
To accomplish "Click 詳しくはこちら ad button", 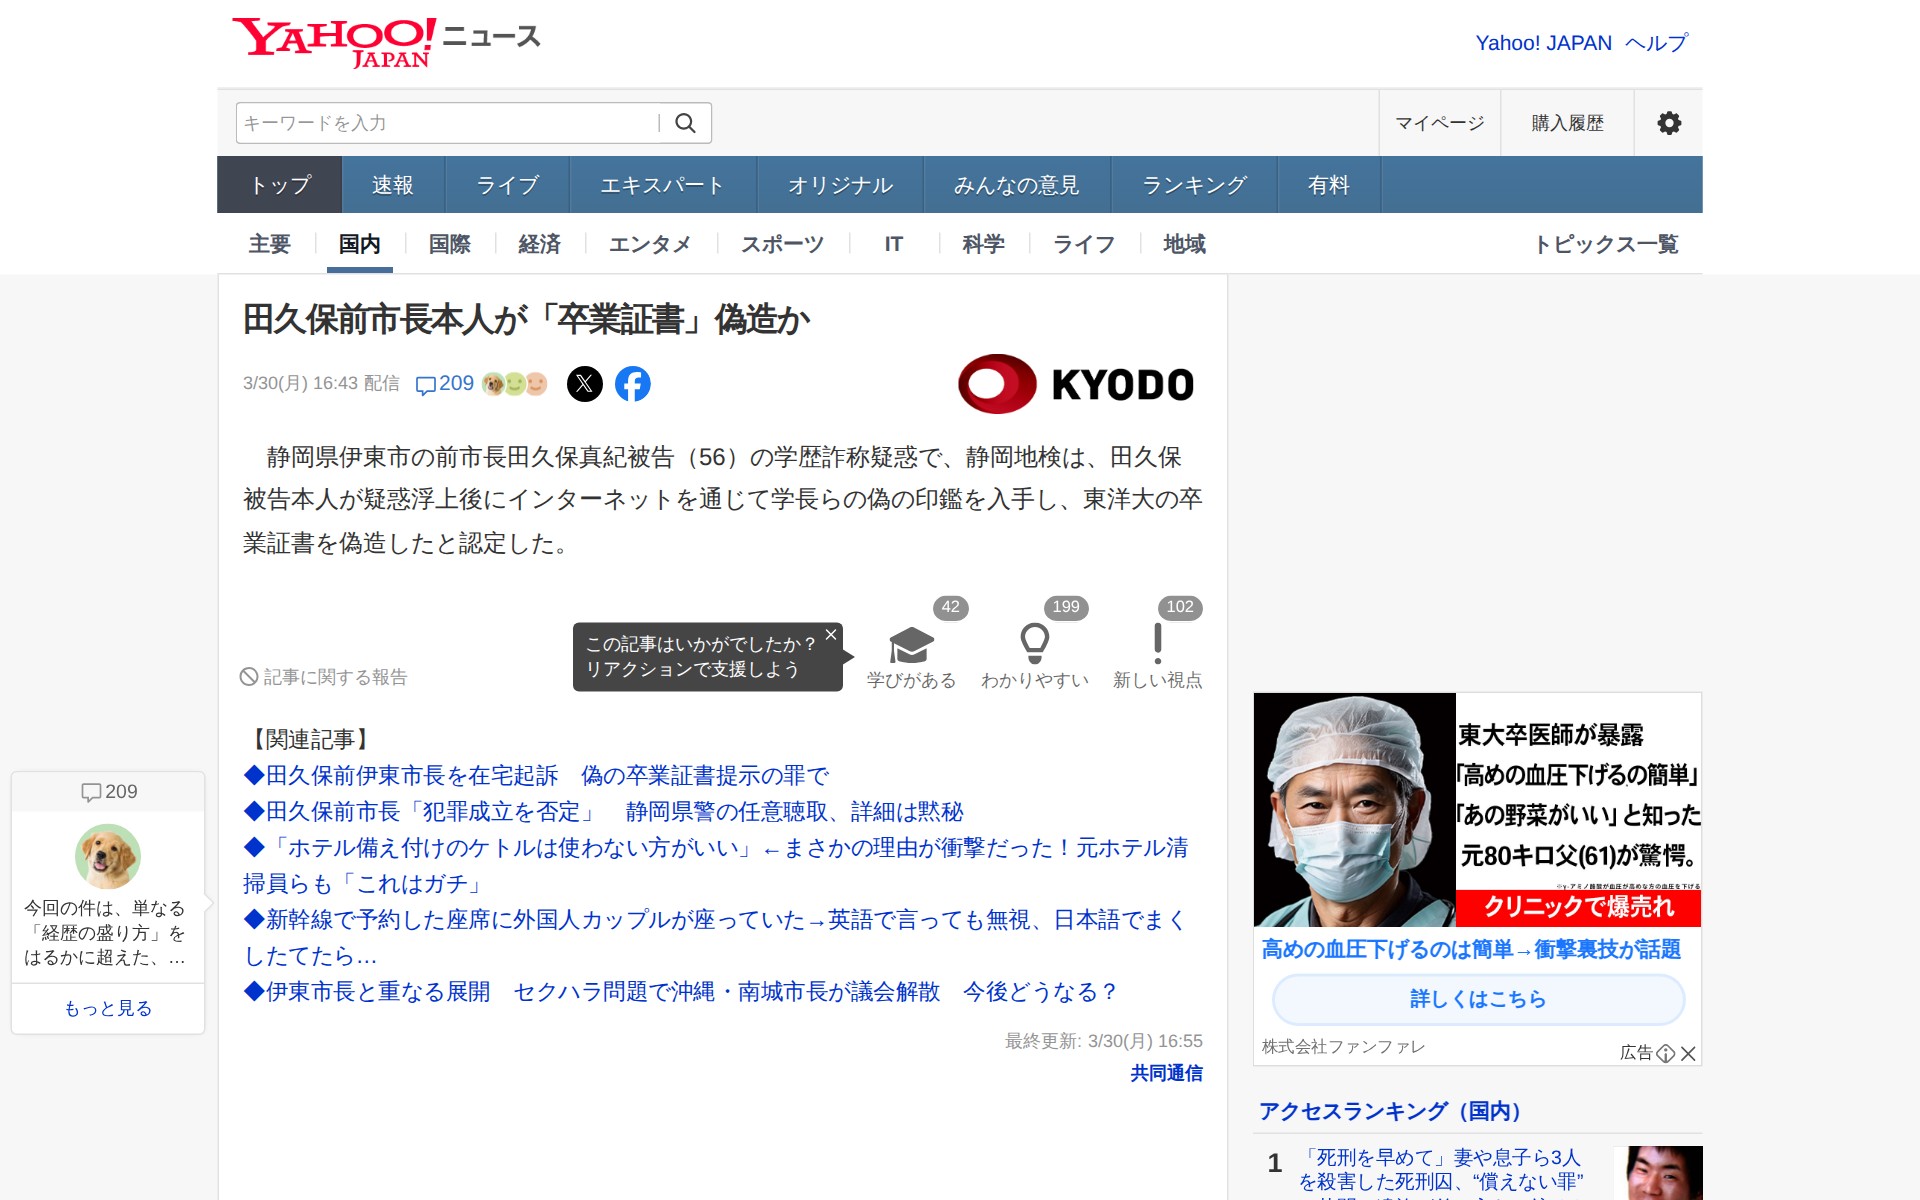I will pos(1477,998).
